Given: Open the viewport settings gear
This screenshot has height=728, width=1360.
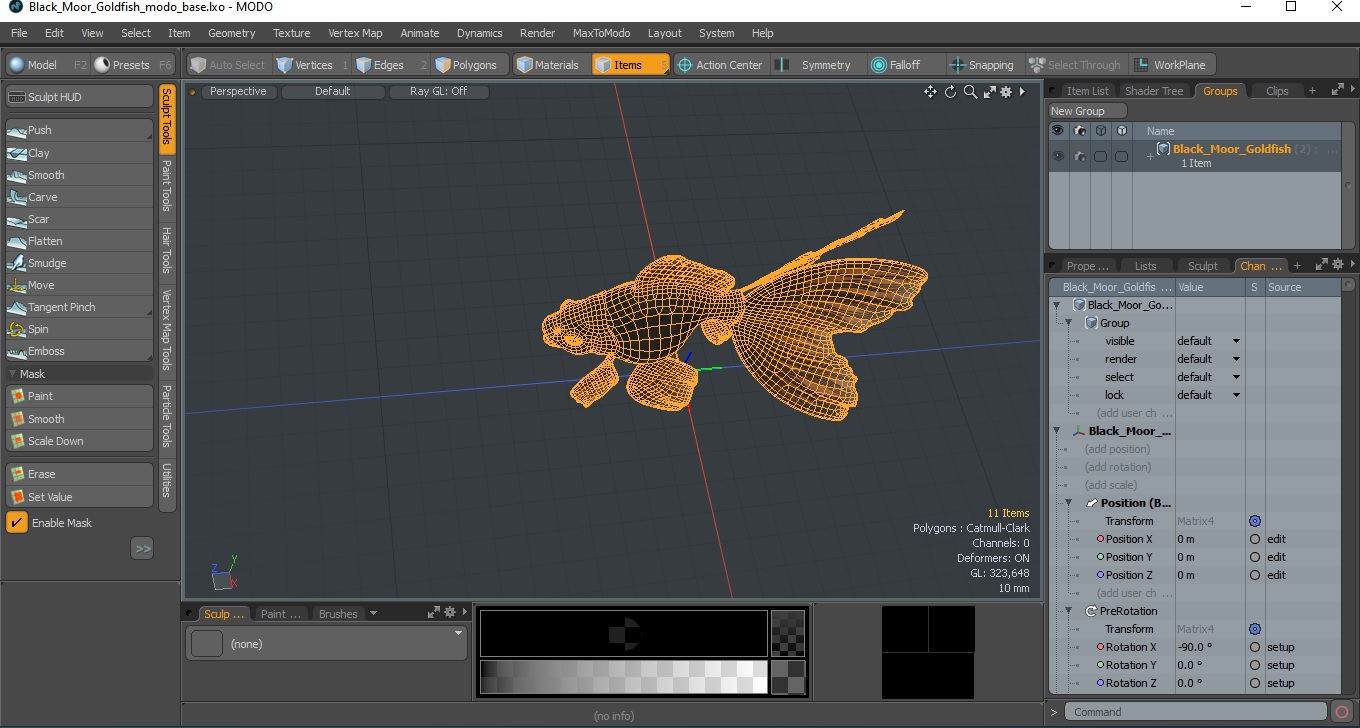Looking at the screenshot, I should [x=1006, y=92].
